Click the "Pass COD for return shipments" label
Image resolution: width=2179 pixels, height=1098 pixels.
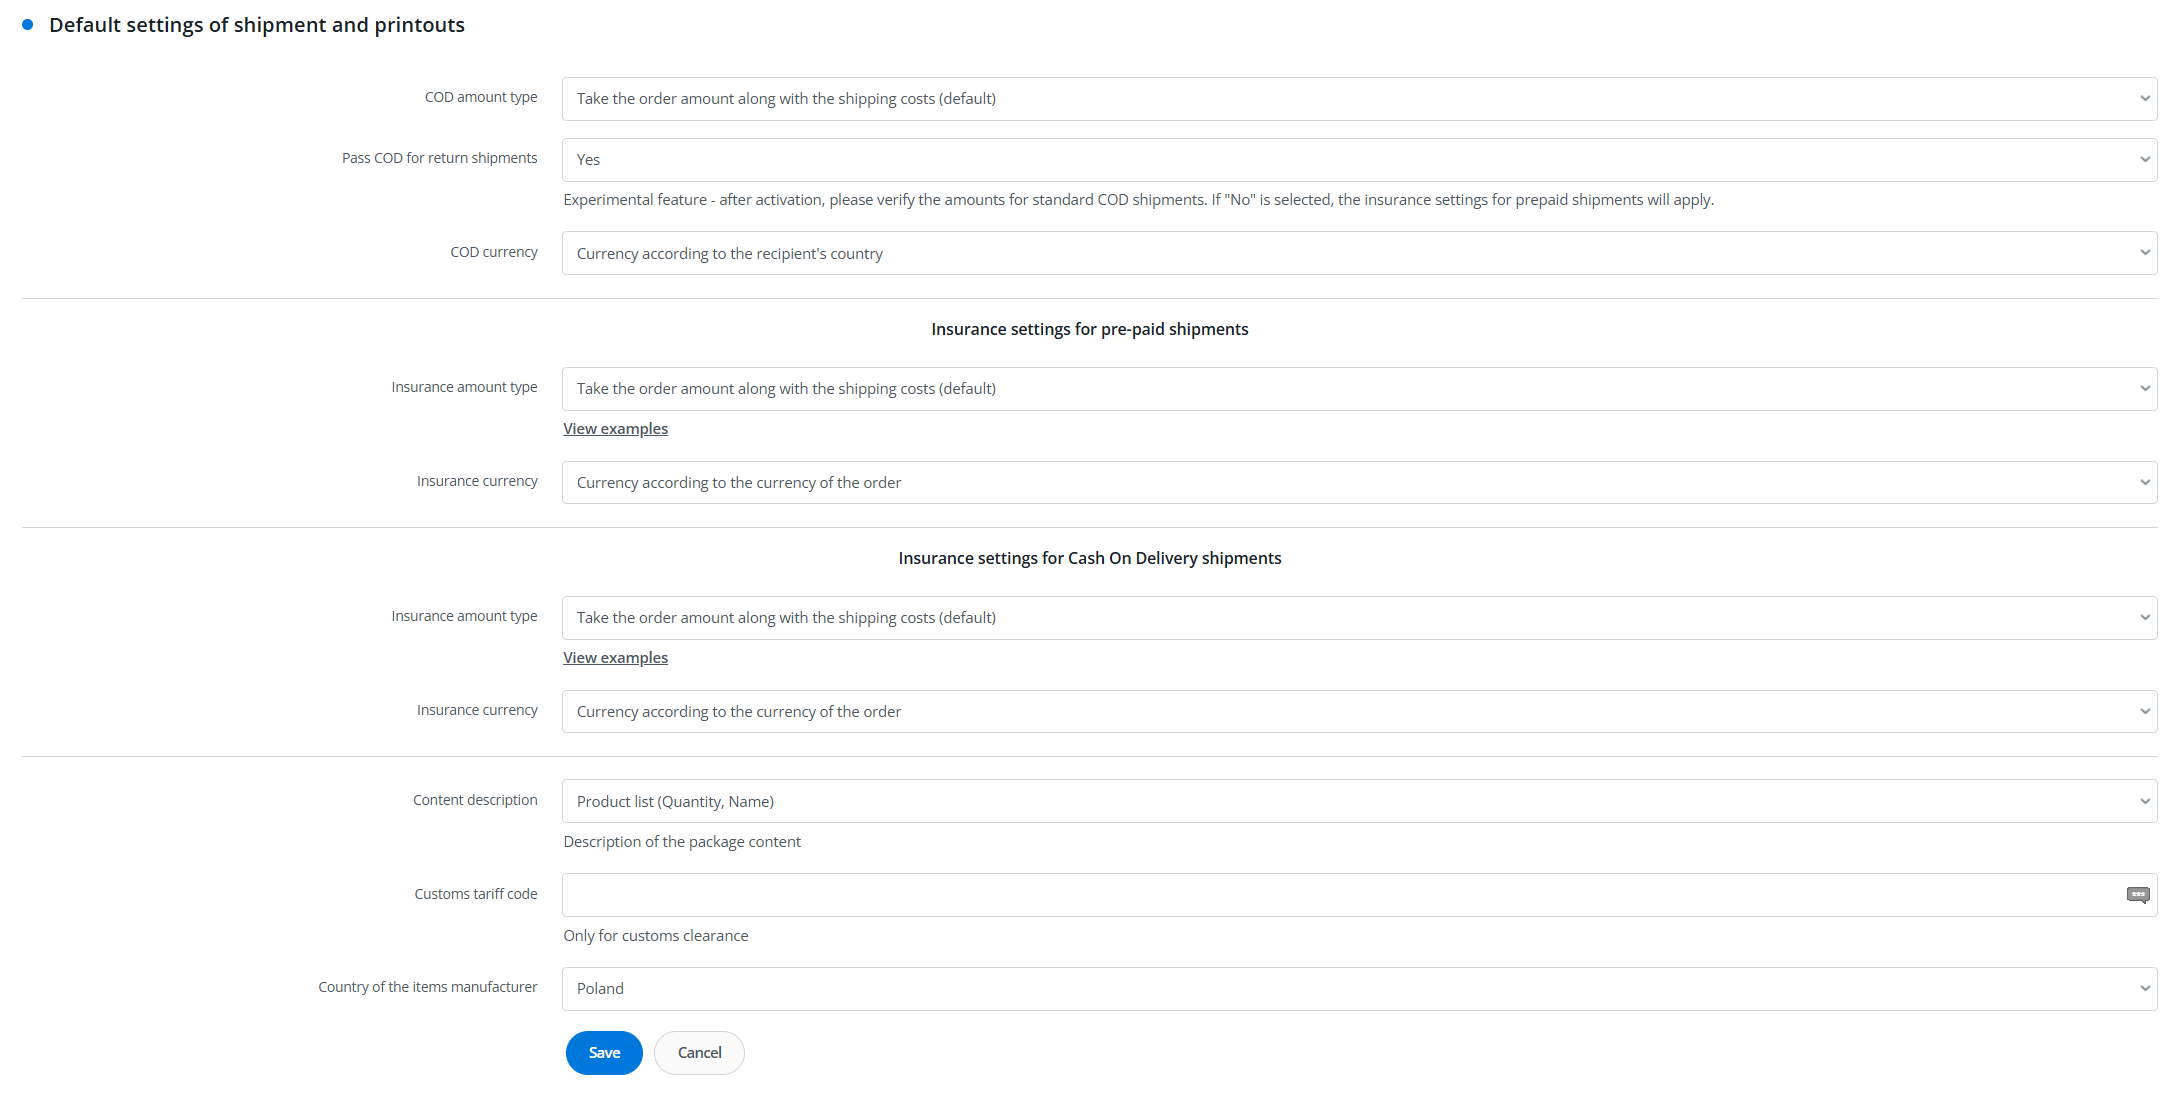[x=440, y=158]
